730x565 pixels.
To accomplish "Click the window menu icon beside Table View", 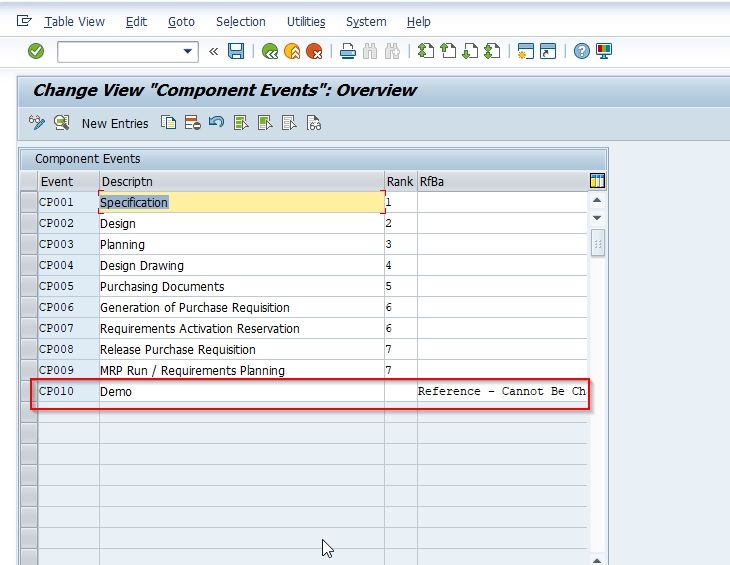I will (x=24, y=21).
